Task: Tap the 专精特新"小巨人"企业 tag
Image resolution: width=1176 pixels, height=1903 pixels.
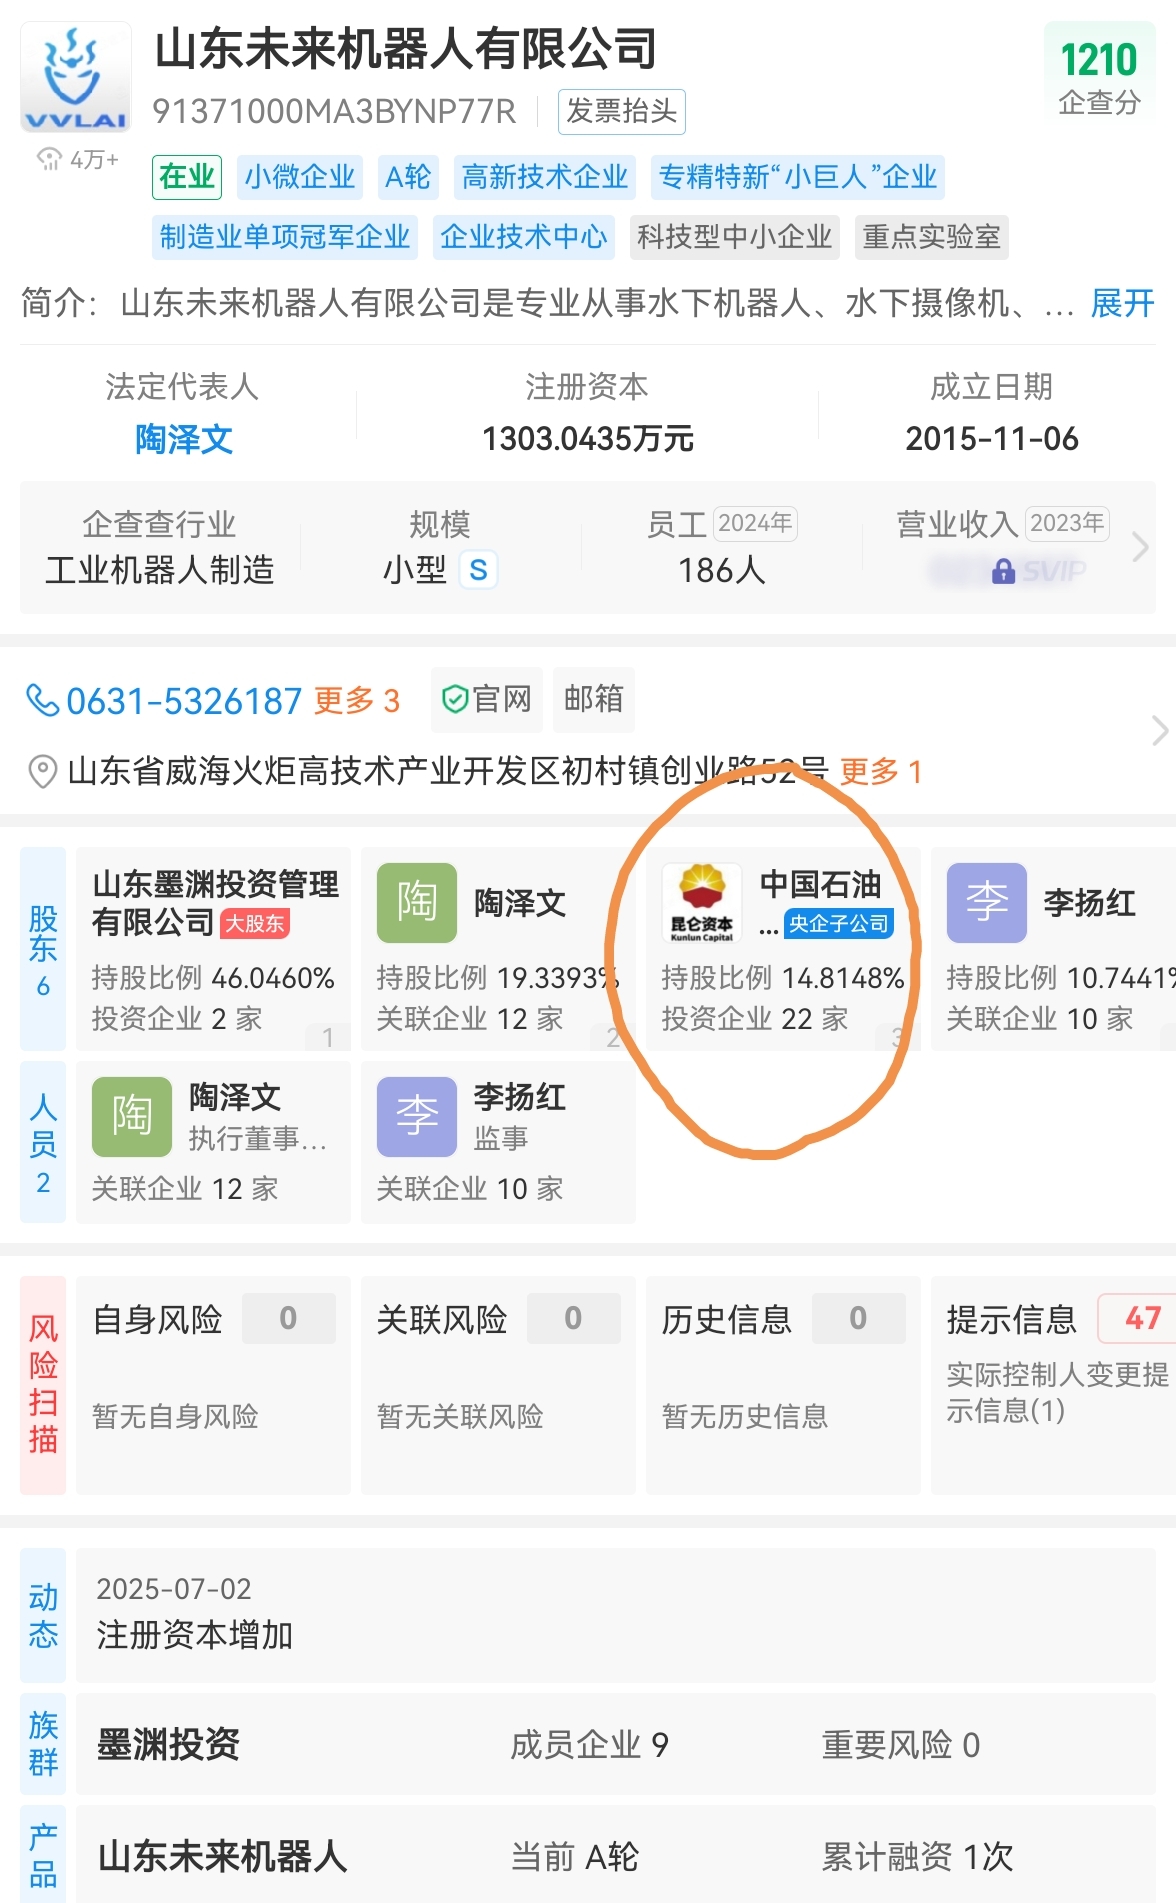Action: tap(798, 177)
